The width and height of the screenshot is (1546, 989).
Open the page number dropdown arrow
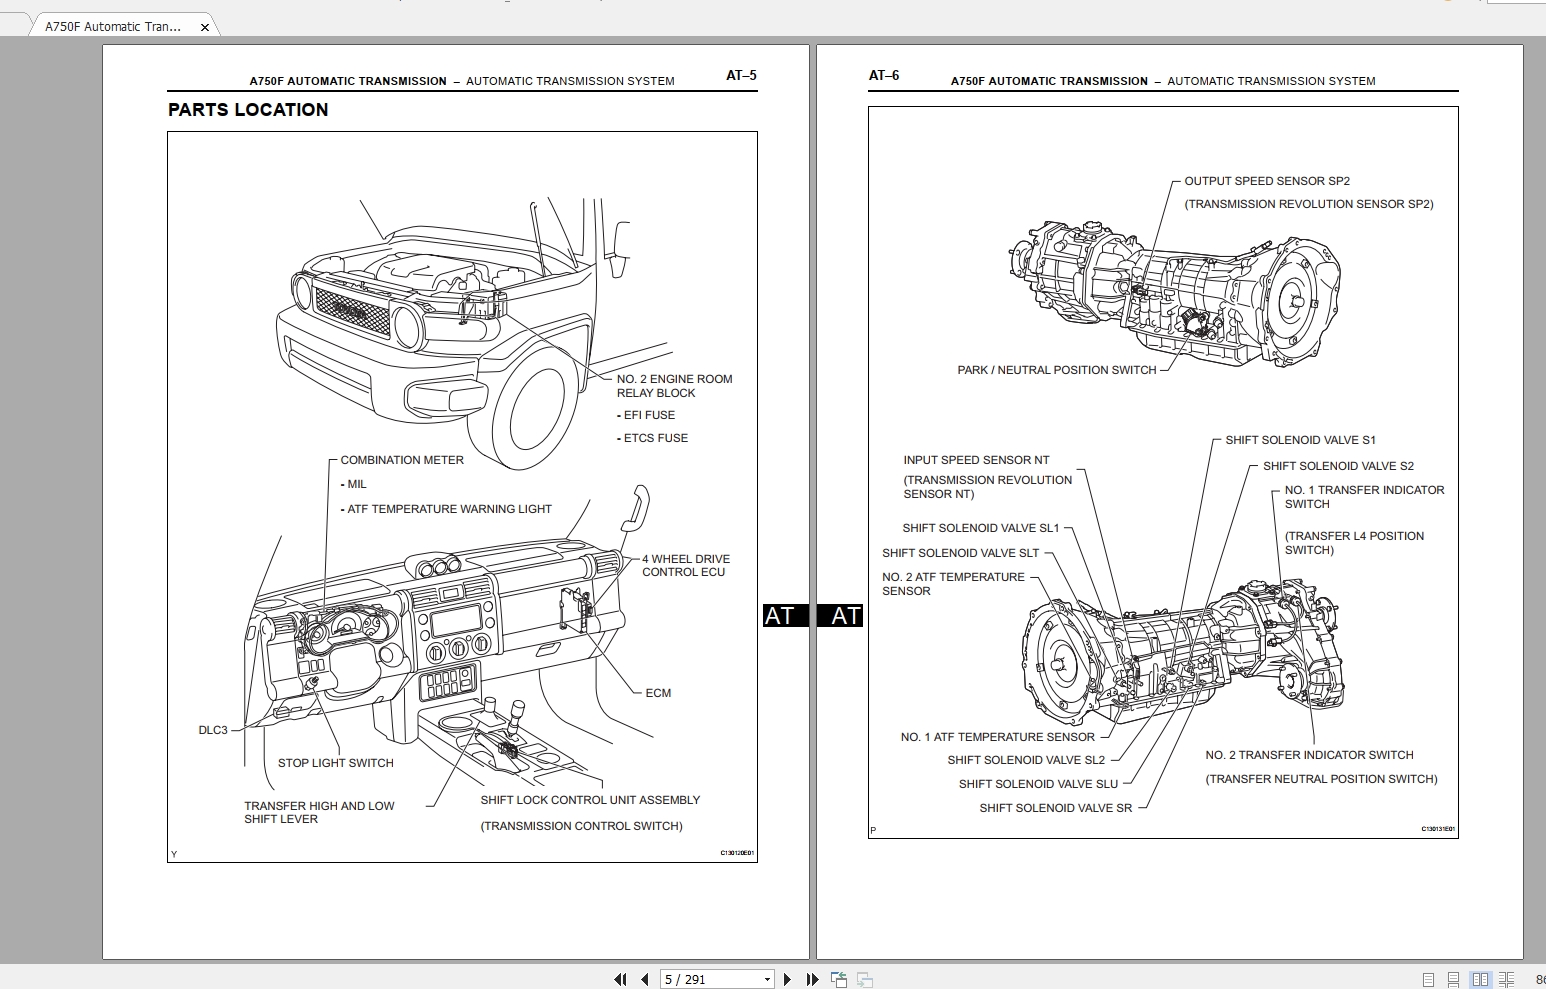click(767, 979)
